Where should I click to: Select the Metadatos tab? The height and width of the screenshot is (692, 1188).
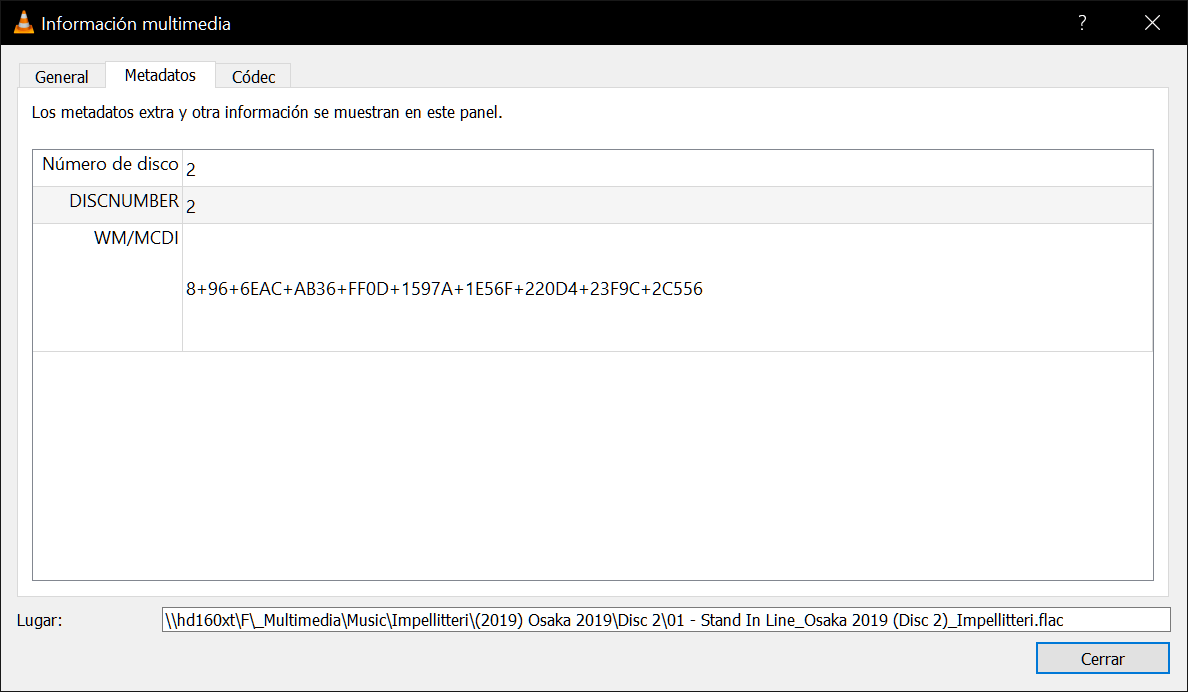click(160, 76)
